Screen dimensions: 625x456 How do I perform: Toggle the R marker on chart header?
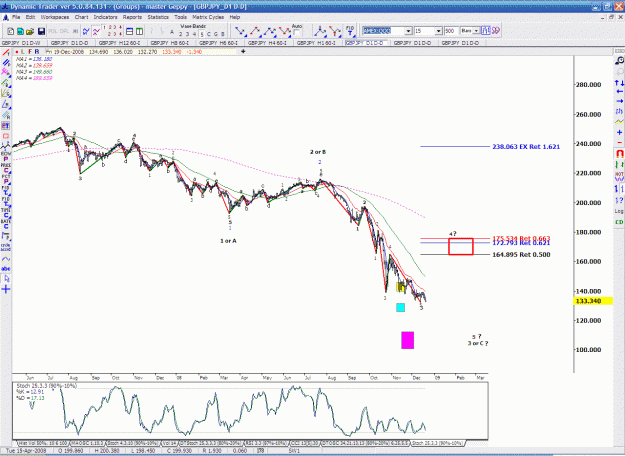tap(37, 52)
